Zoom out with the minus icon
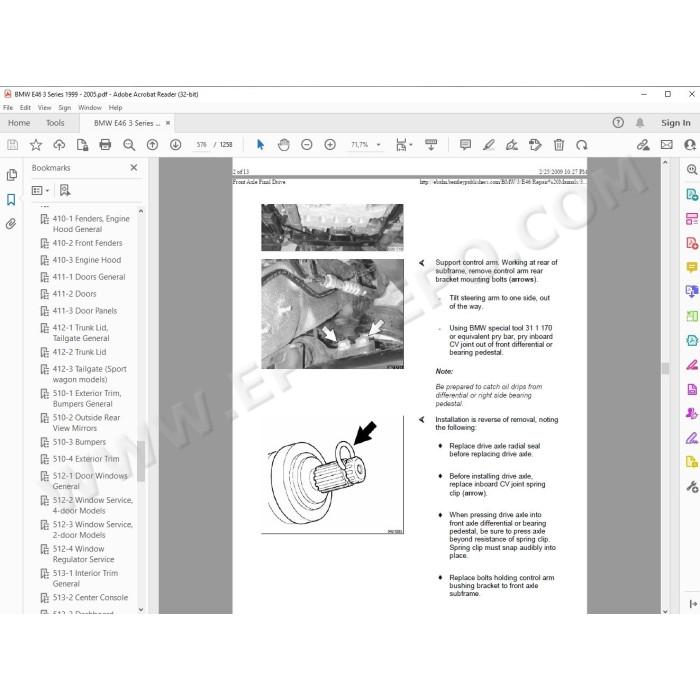Screen dimensions: 700x700 coord(307,145)
